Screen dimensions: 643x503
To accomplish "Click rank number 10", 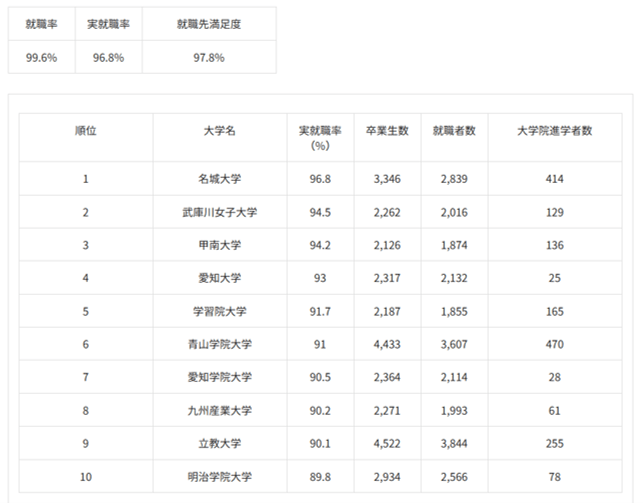I will (86, 477).
